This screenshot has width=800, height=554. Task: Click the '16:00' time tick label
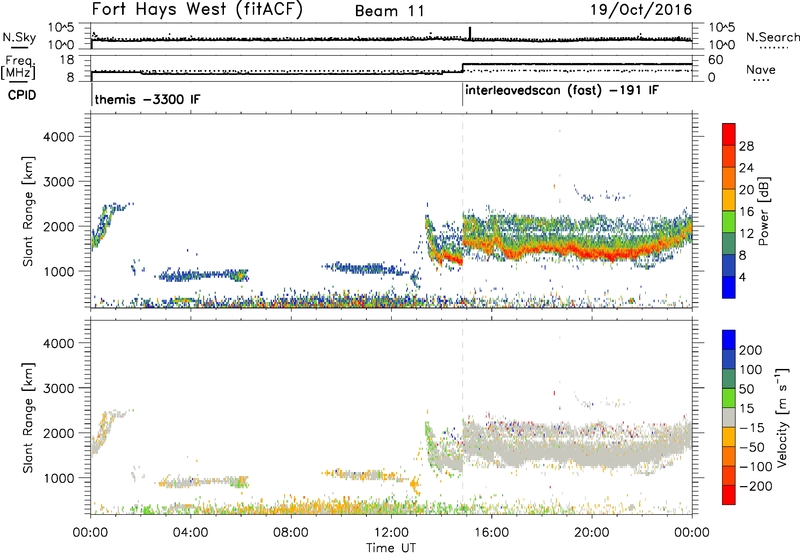coord(491,533)
